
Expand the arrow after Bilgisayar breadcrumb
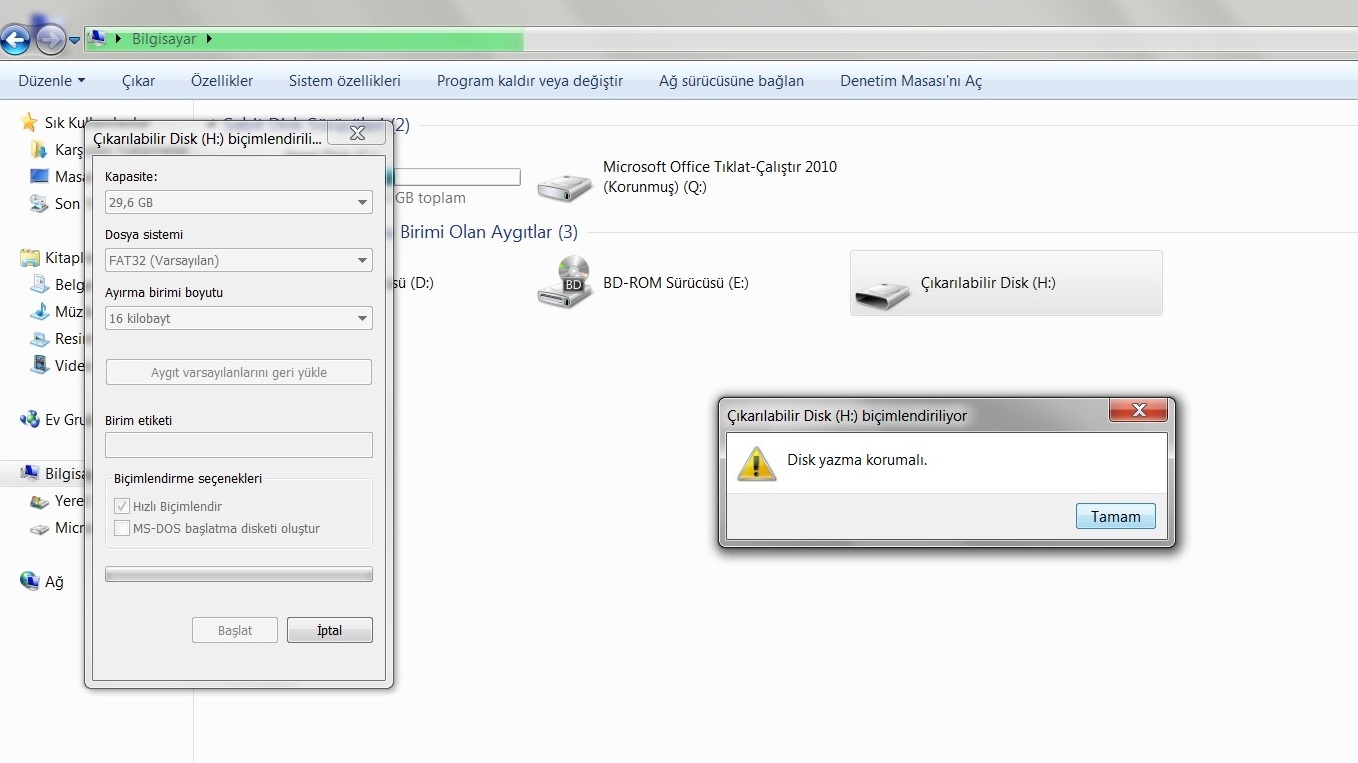(x=210, y=39)
